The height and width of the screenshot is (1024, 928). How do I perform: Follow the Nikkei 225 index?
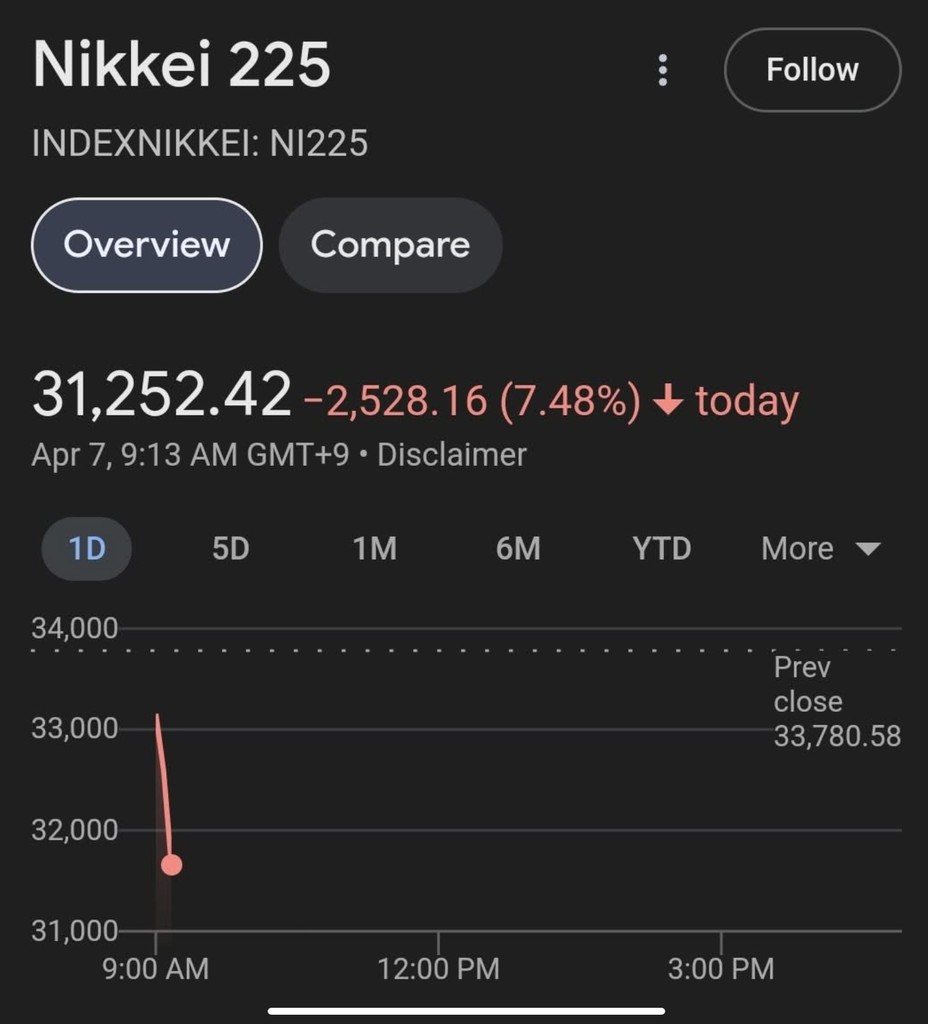coord(812,70)
